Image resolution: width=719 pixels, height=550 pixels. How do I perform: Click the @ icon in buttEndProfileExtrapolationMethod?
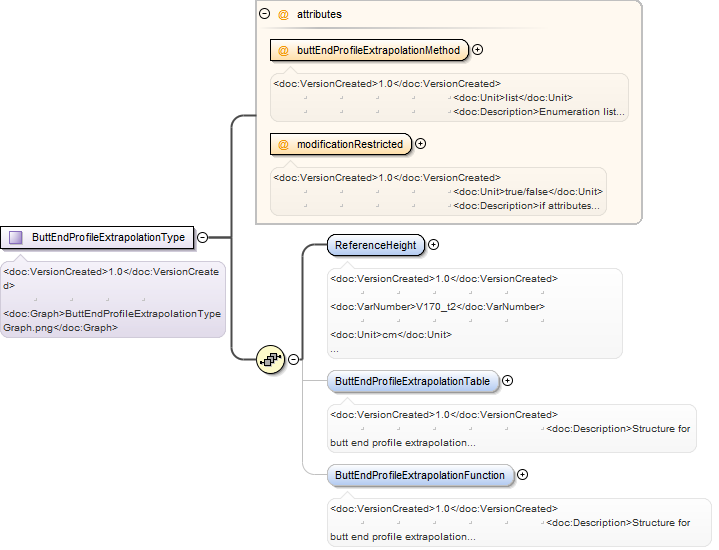pyautogui.click(x=283, y=50)
